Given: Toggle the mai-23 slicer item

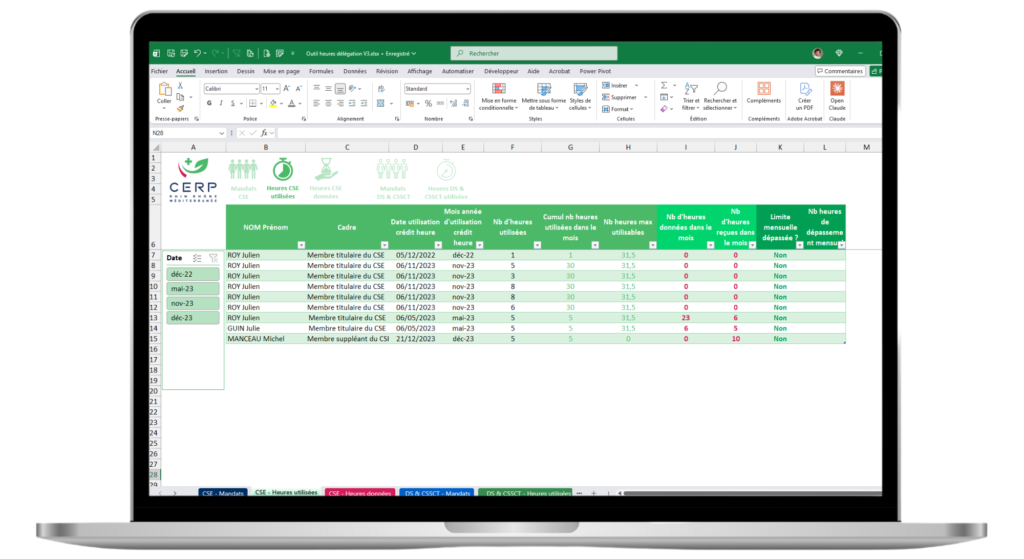Looking at the screenshot, I should (x=193, y=289).
